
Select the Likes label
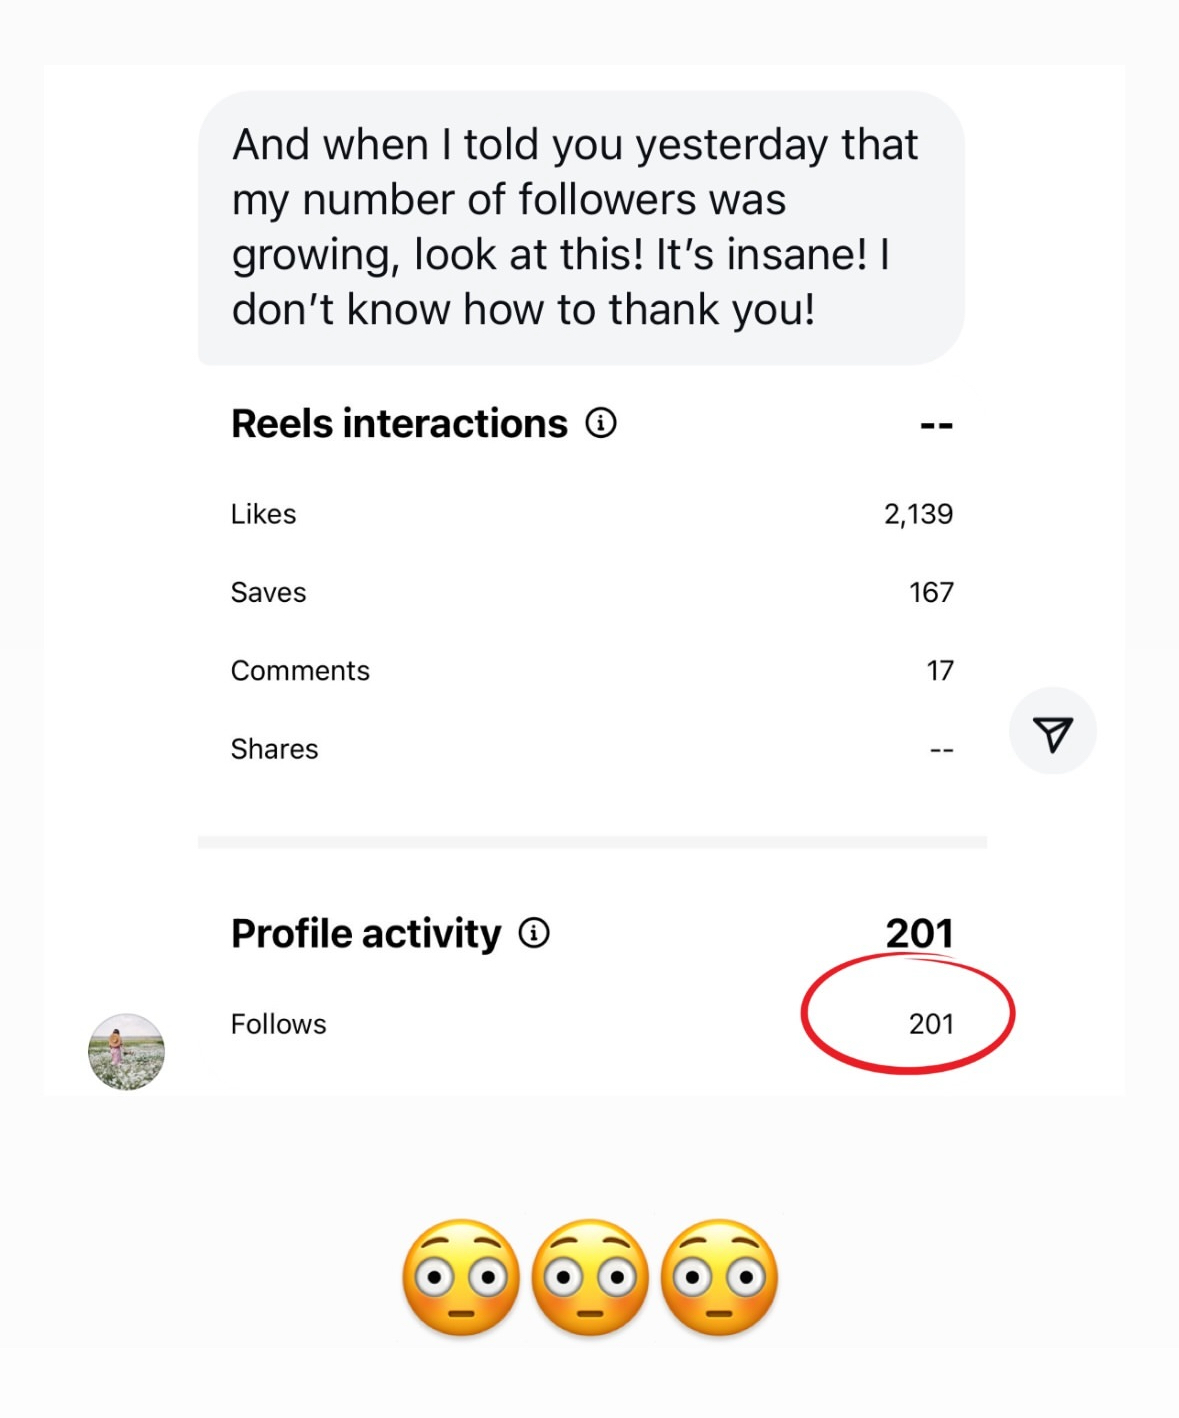[263, 514]
